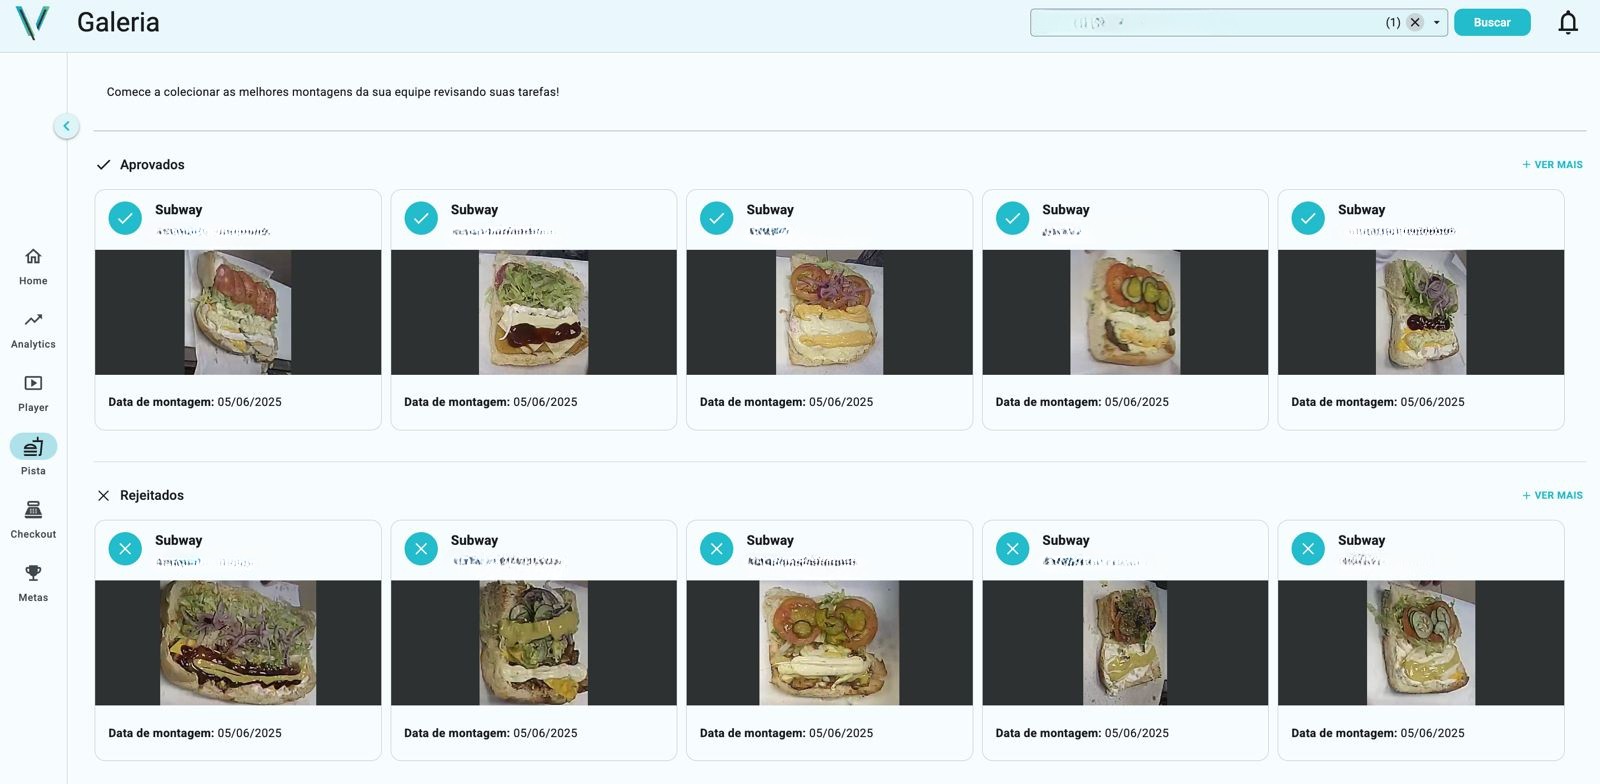Open the search filter dropdown arrow
The width and height of the screenshot is (1600, 784).
(x=1437, y=22)
